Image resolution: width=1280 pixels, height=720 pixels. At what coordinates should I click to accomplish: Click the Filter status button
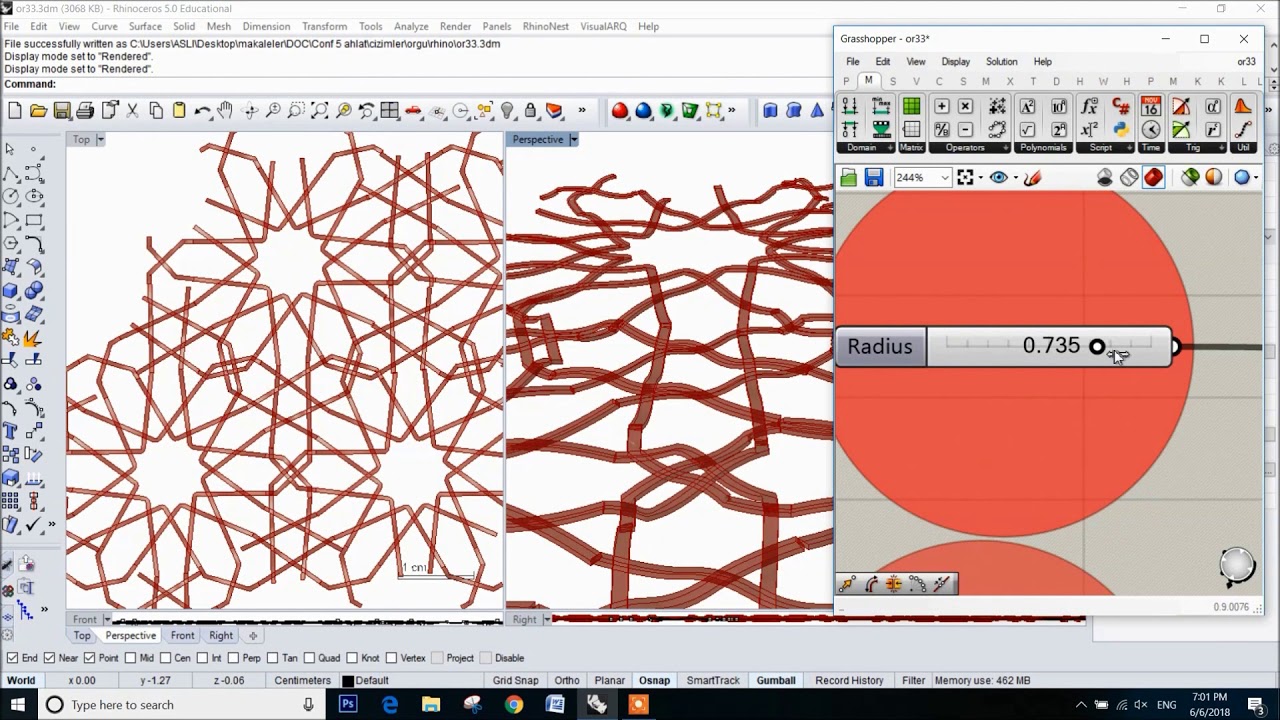pos(914,681)
